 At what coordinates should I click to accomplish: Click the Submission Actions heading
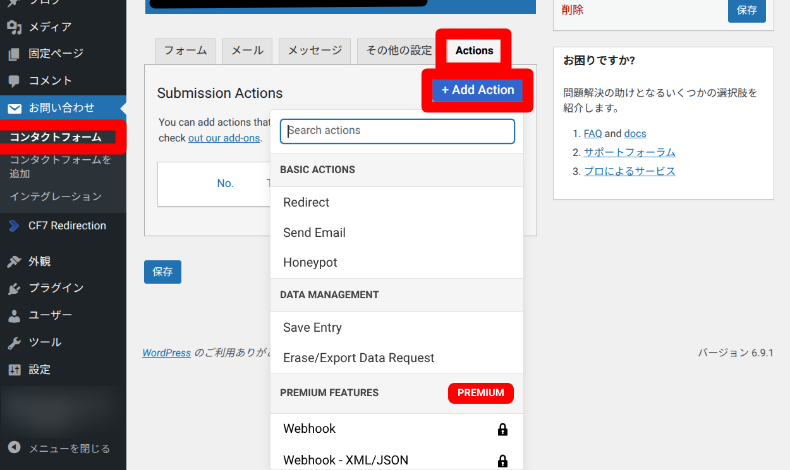point(220,93)
